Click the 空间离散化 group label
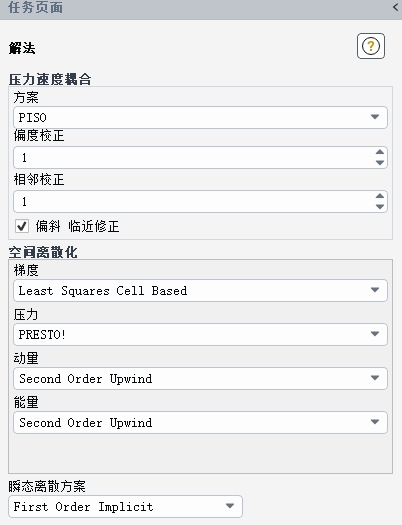This screenshot has height=525, width=402. [43, 252]
